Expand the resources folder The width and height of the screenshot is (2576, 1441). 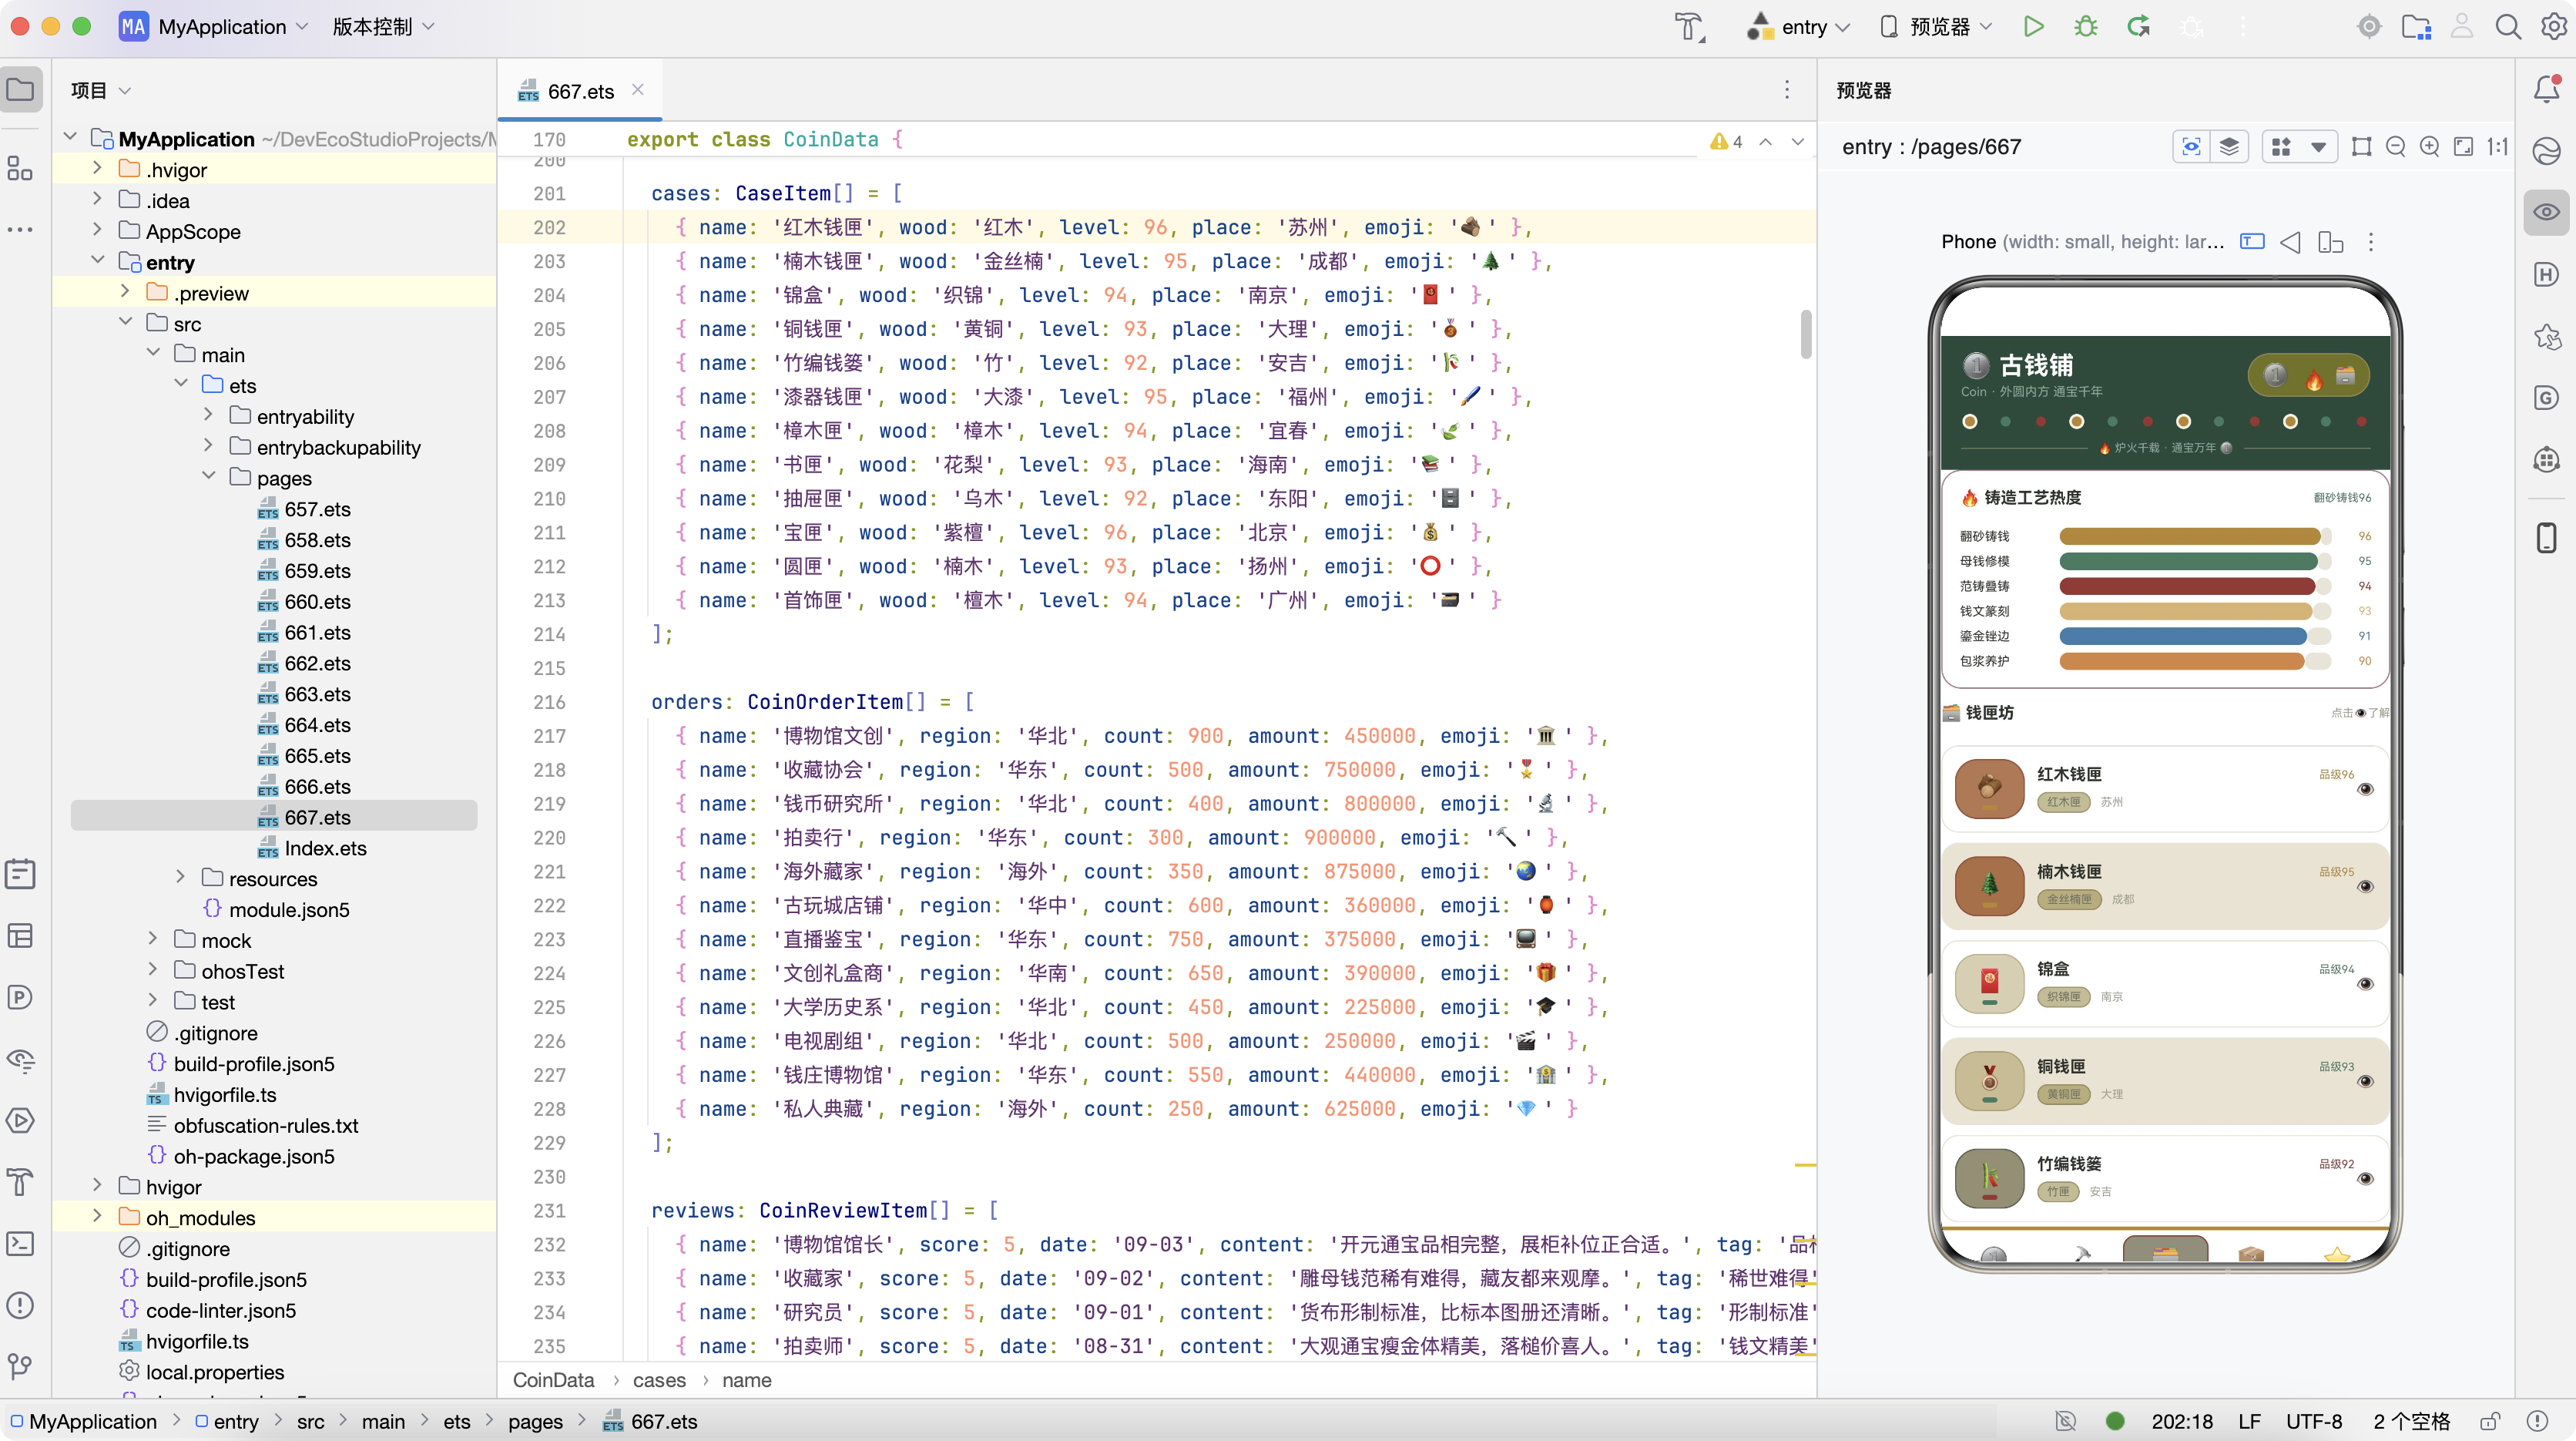click(x=180, y=877)
